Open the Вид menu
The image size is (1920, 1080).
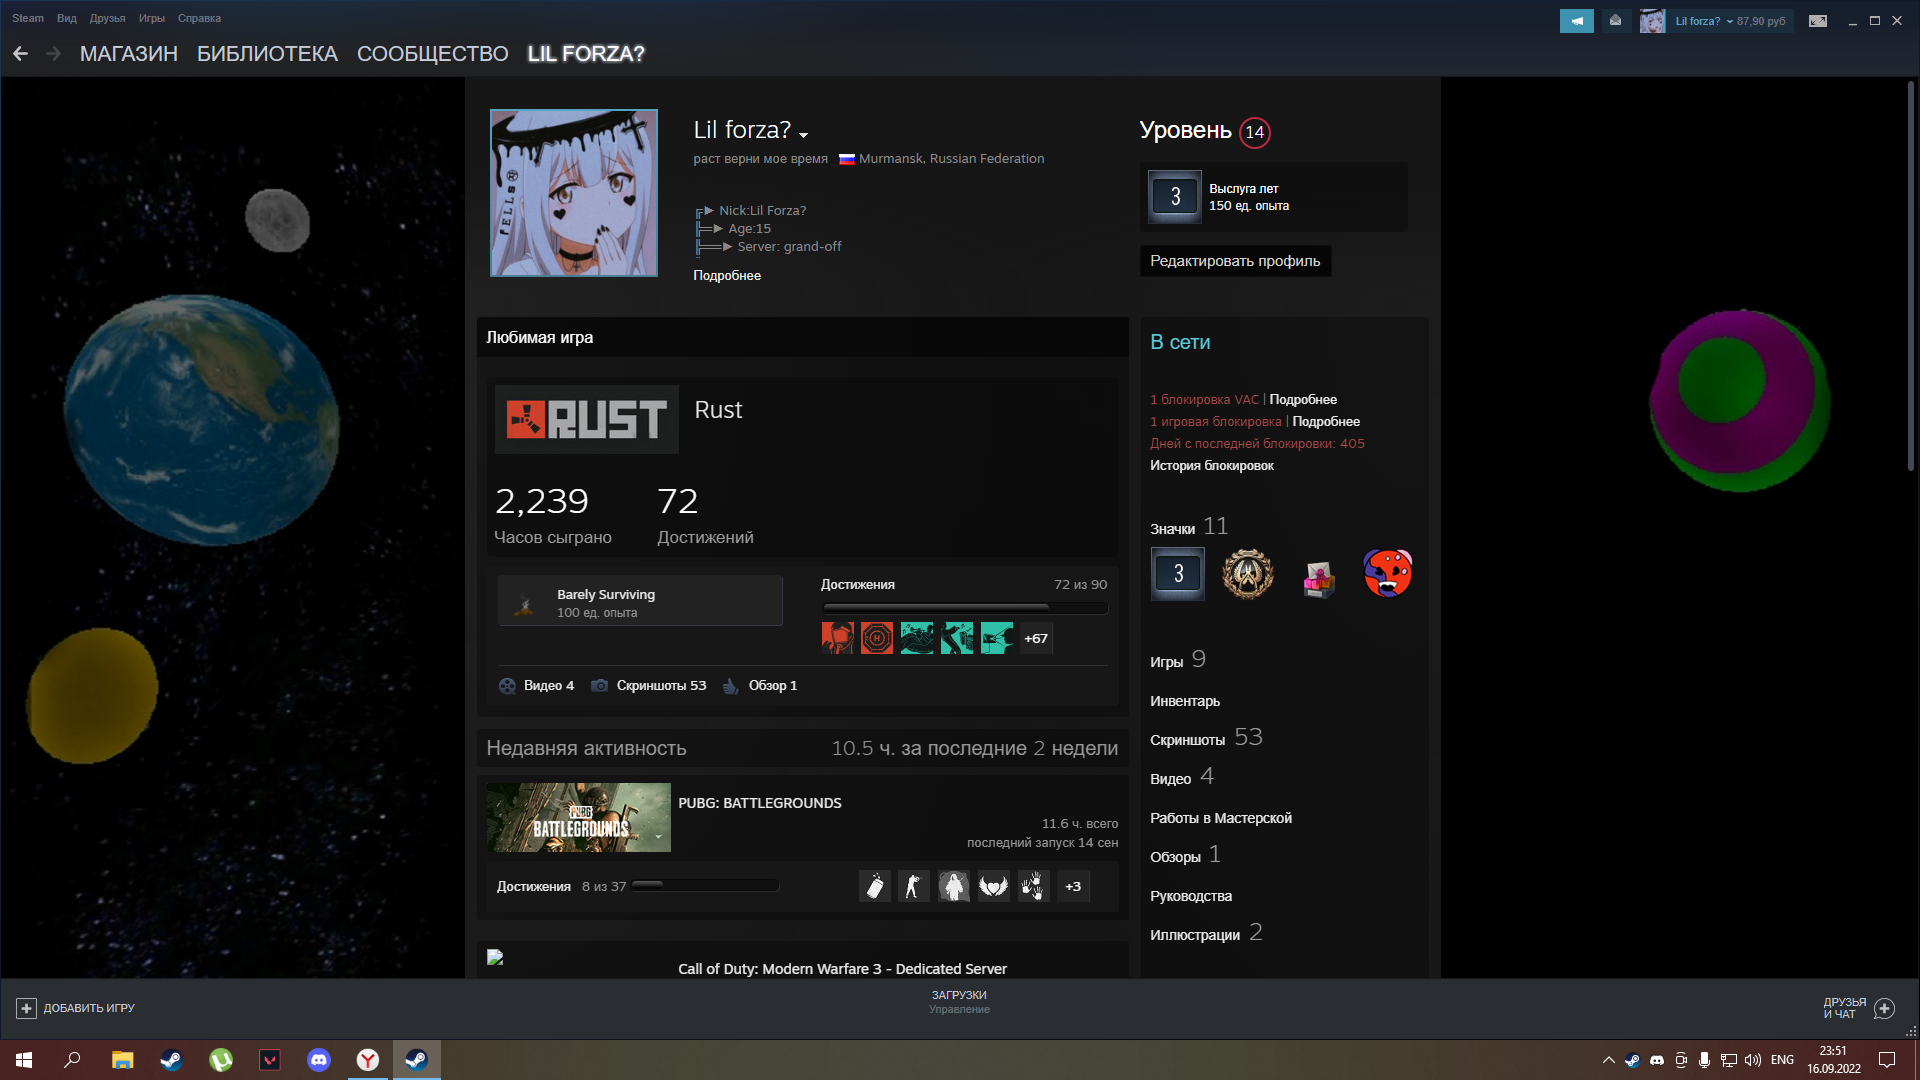pos(67,18)
